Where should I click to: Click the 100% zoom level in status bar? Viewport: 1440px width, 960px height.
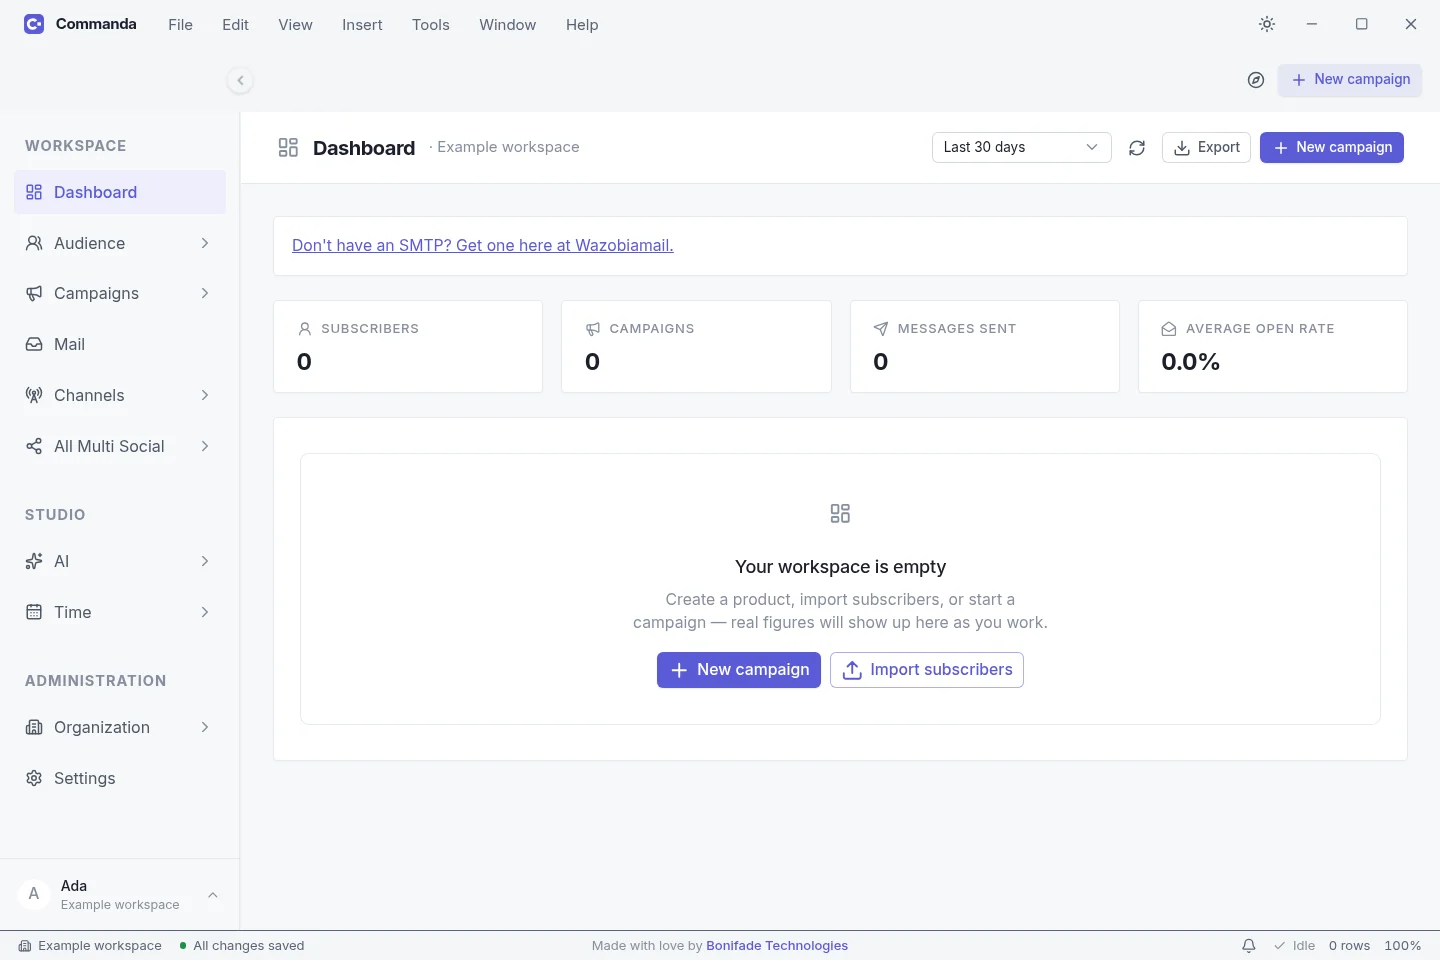point(1403,946)
